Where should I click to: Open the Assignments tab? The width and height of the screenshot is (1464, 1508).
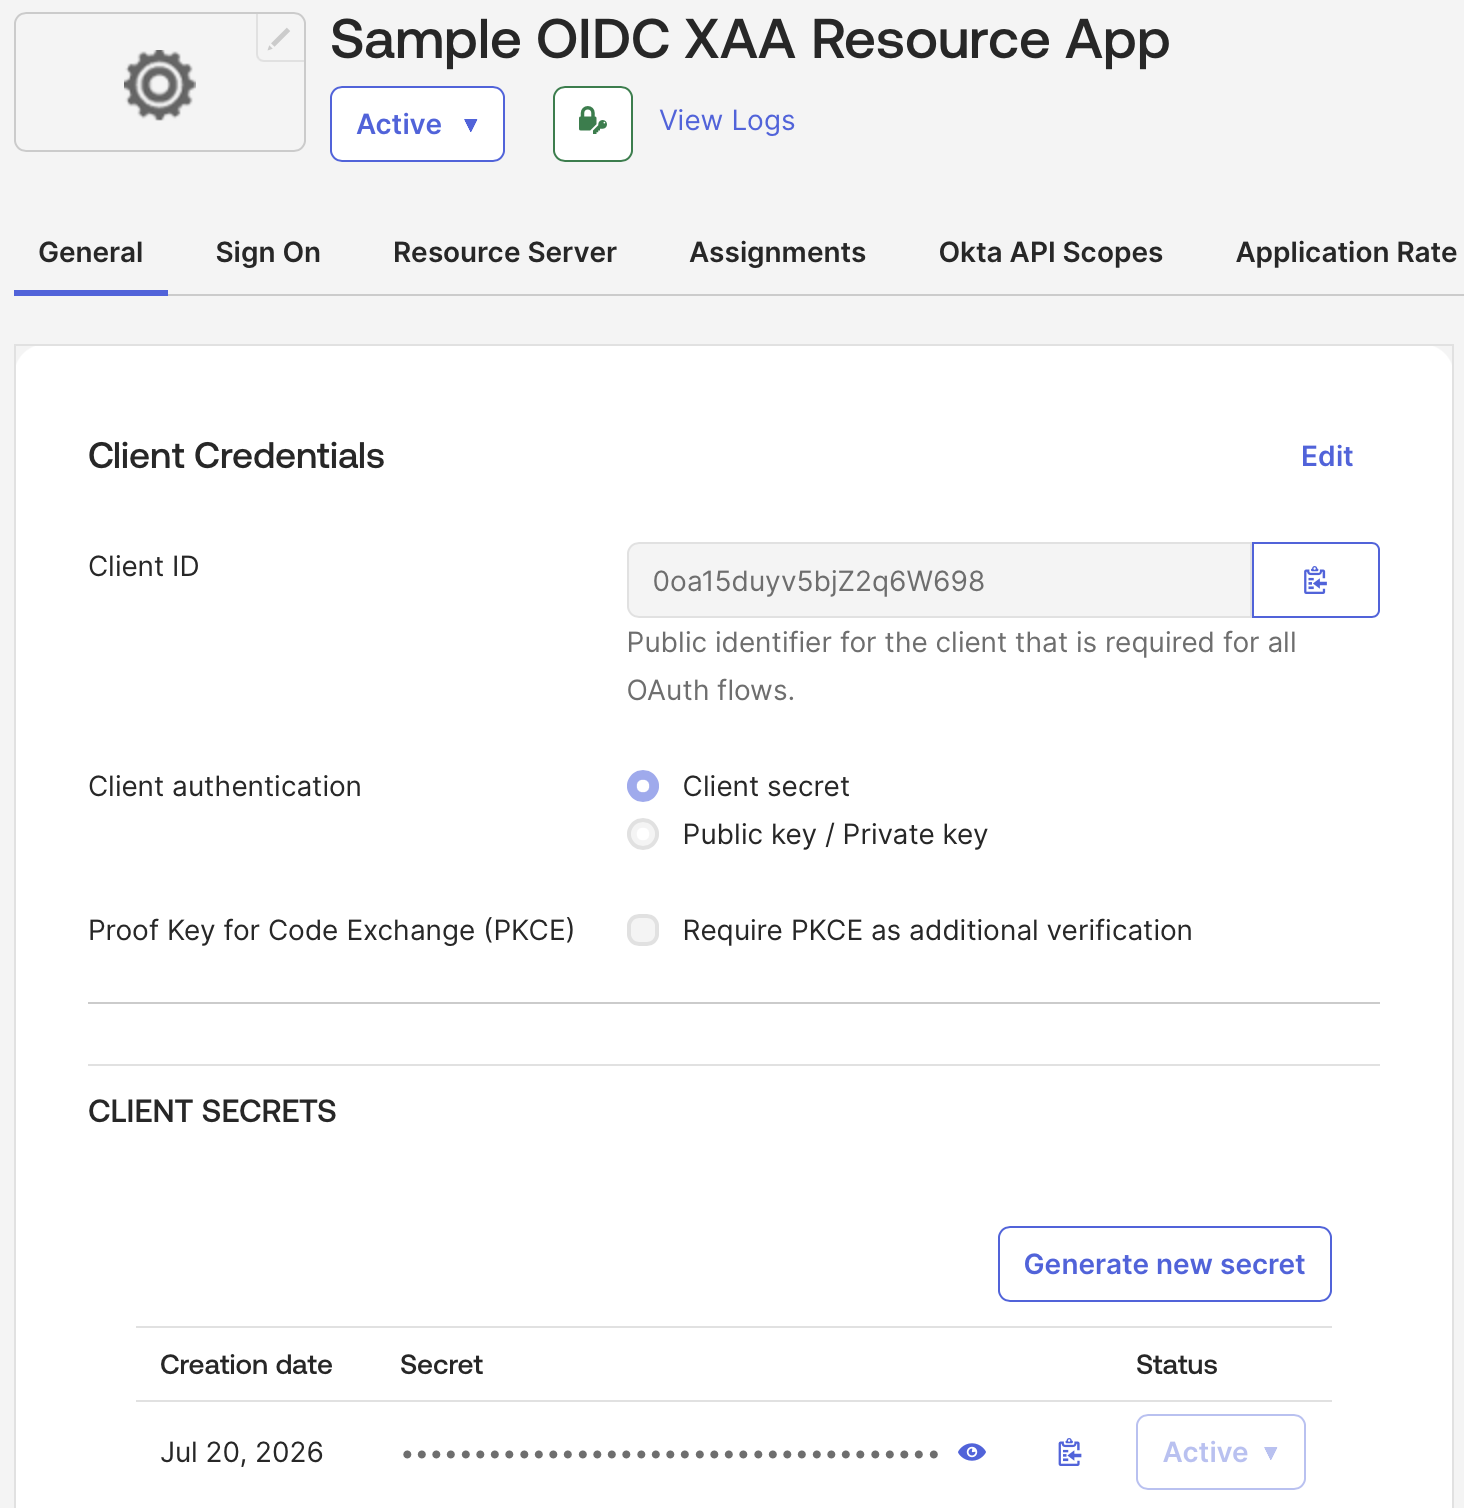778,252
